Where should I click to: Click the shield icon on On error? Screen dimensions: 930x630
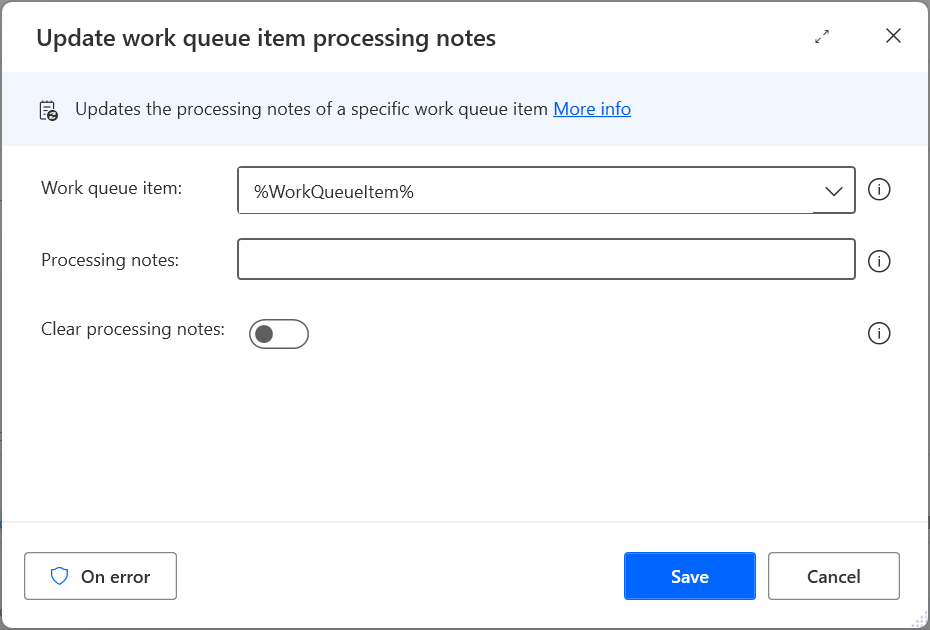click(60, 576)
